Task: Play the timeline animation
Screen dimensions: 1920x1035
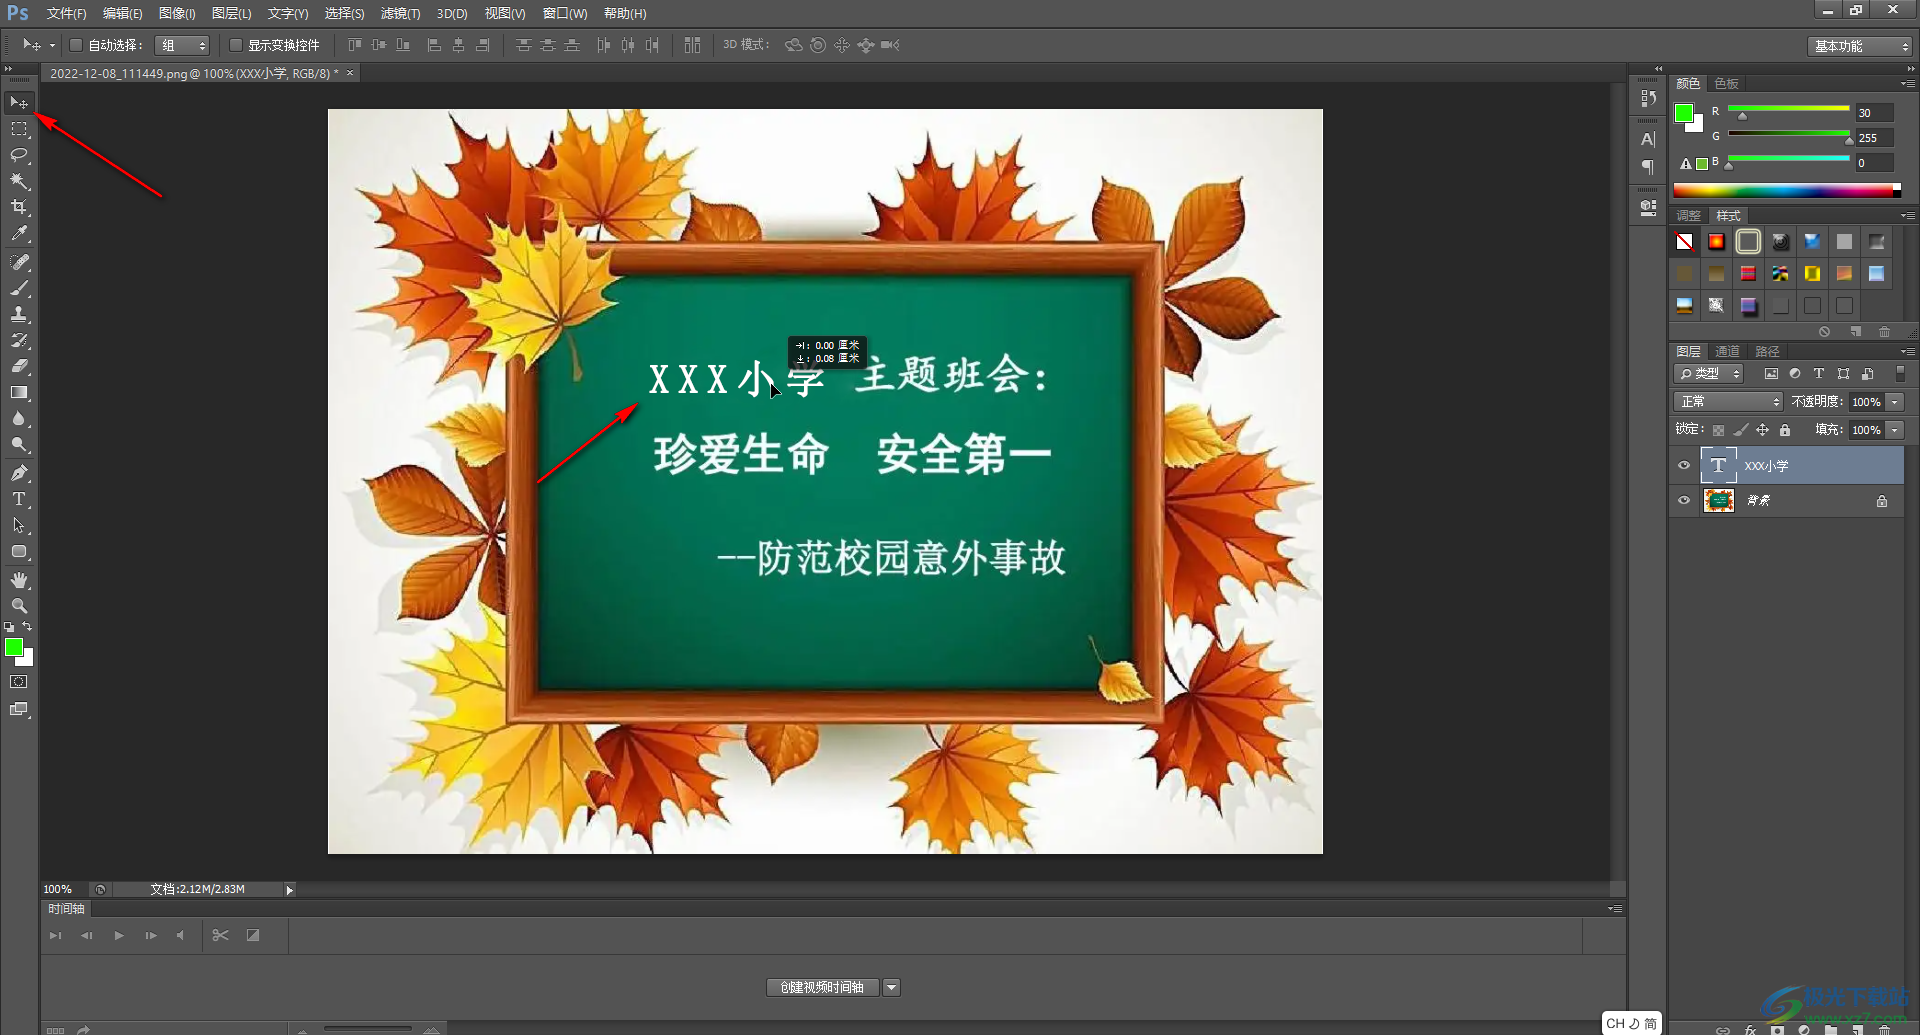Action: [x=119, y=935]
